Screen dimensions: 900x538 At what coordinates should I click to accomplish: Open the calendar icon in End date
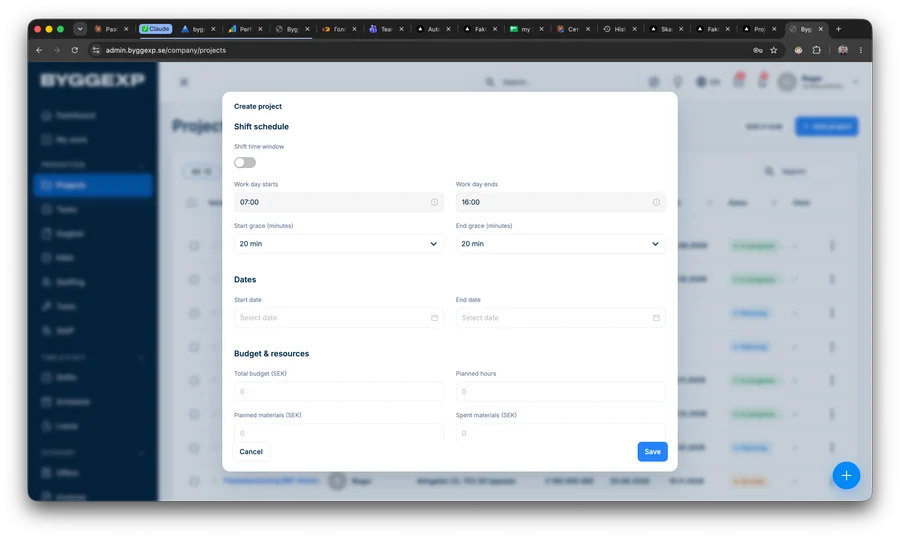tap(656, 318)
